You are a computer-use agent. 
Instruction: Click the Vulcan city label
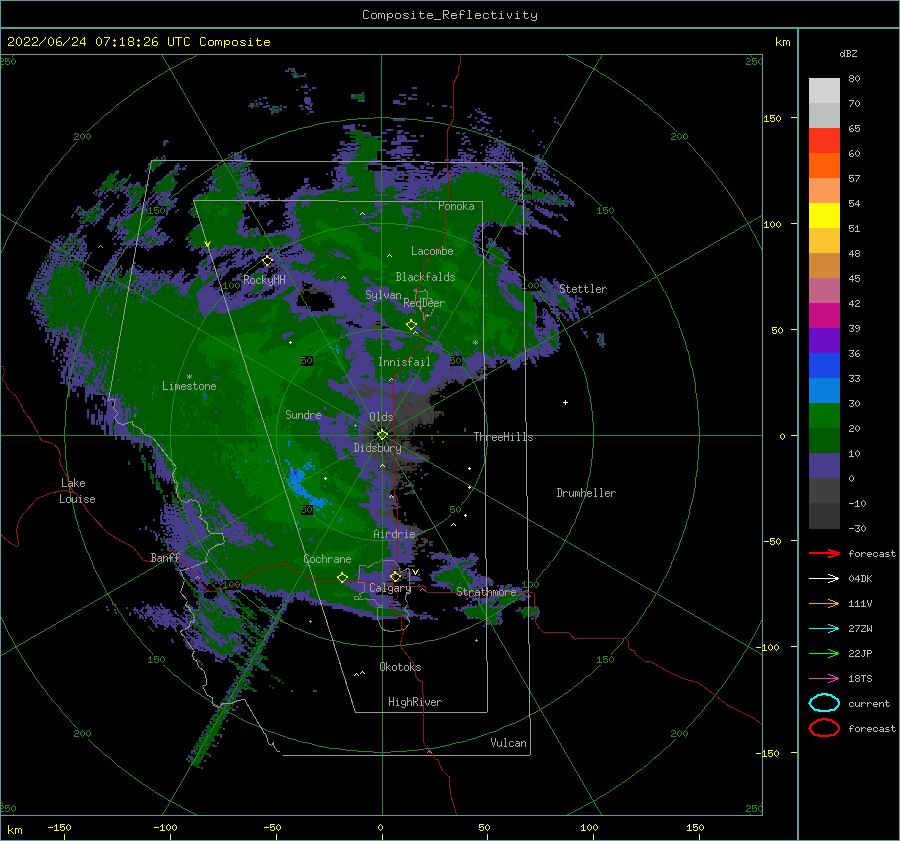(x=509, y=743)
